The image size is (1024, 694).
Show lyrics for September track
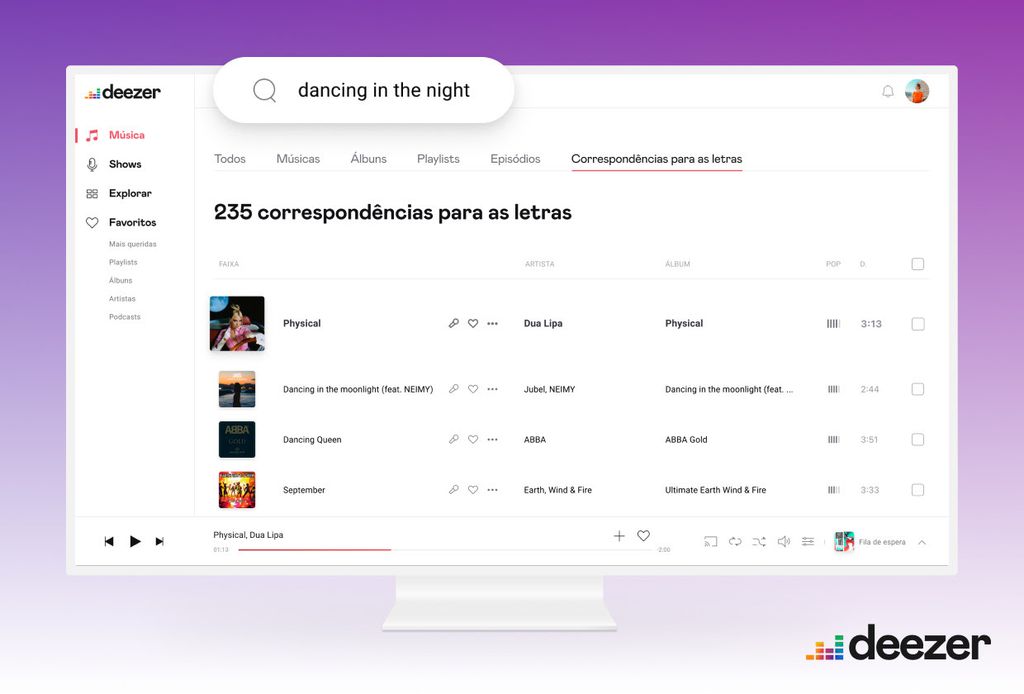(x=454, y=490)
